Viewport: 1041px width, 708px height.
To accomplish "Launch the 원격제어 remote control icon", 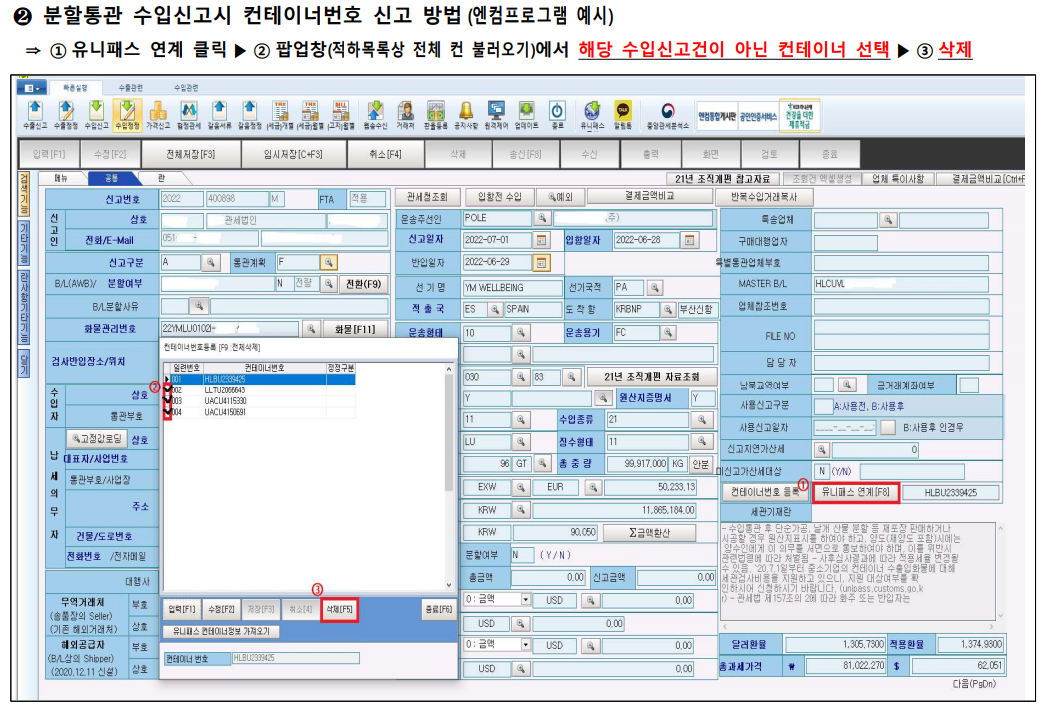I will click(x=496, y=114).
